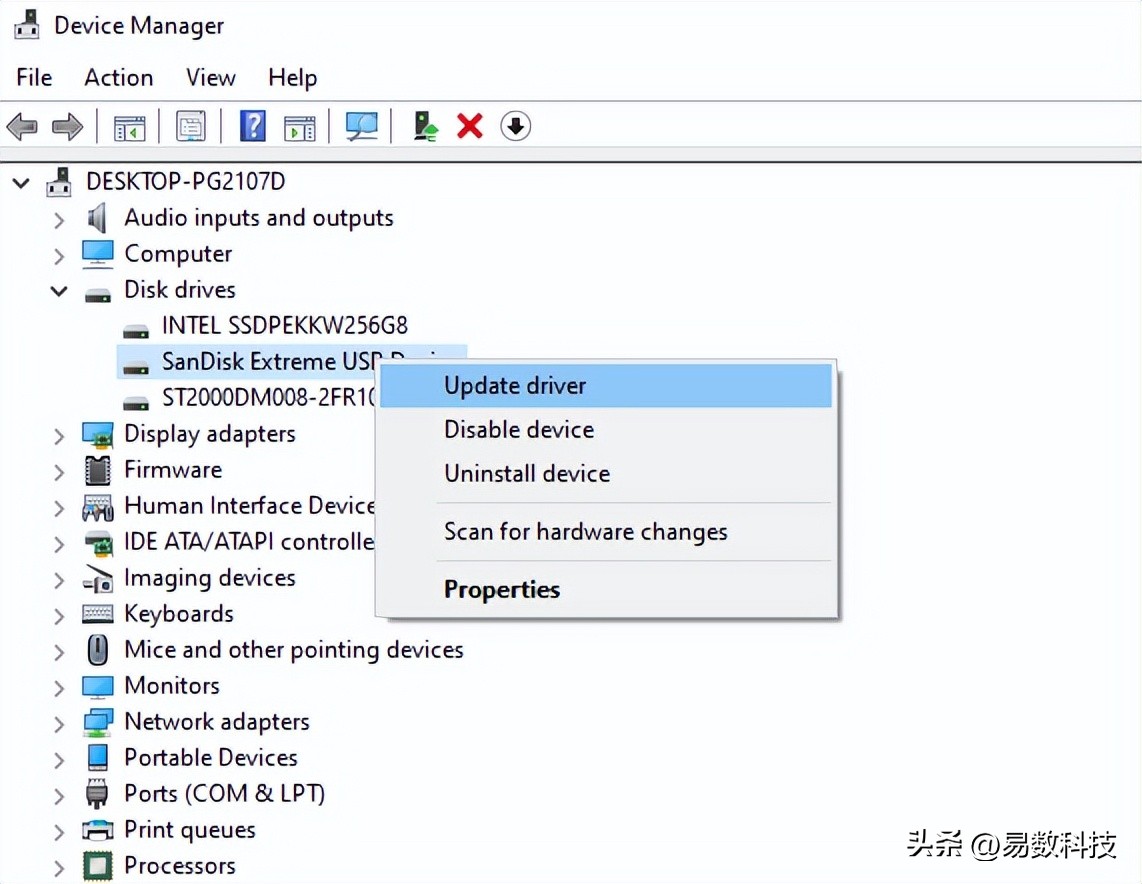
Task: Select the Monitors label
Action: pyautogui.click(x=172, y=685)
